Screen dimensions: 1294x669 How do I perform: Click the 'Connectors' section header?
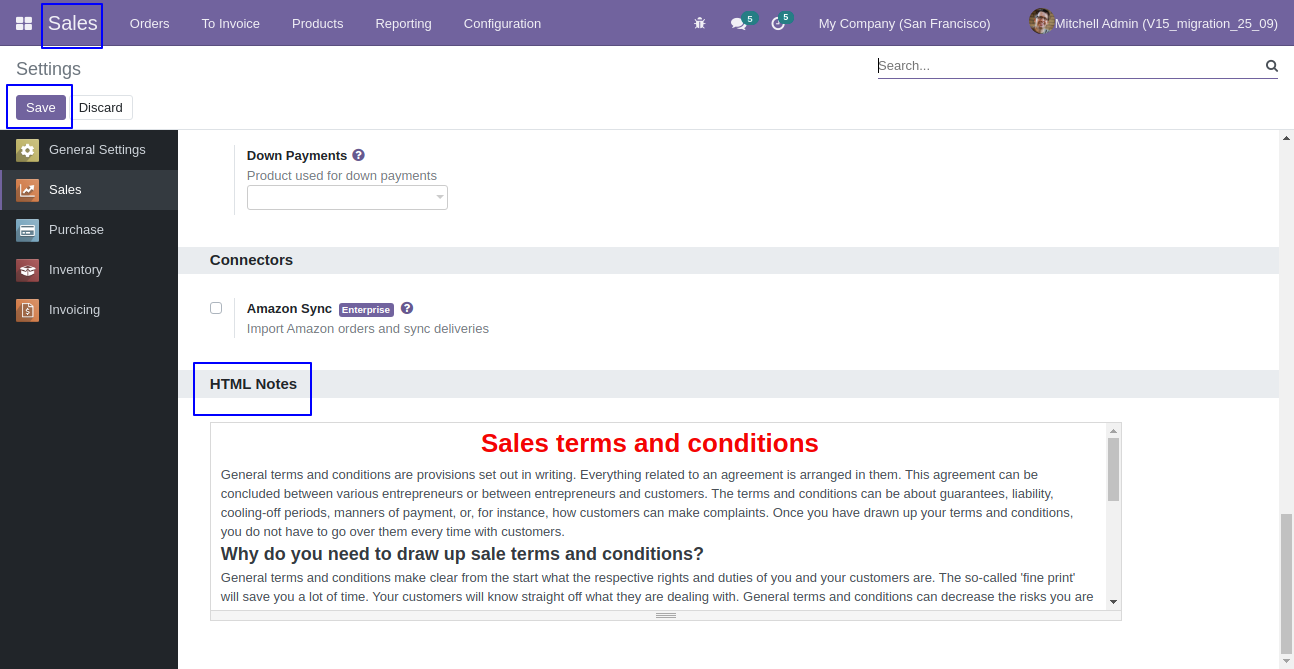(251, 260)
